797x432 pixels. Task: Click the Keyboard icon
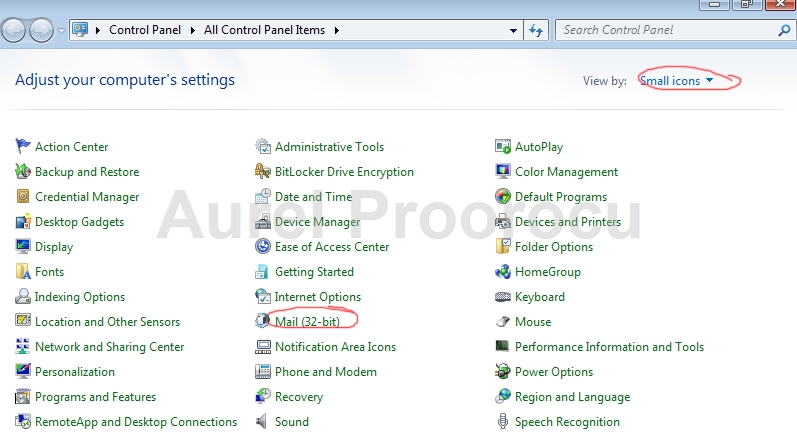[503, 296]
